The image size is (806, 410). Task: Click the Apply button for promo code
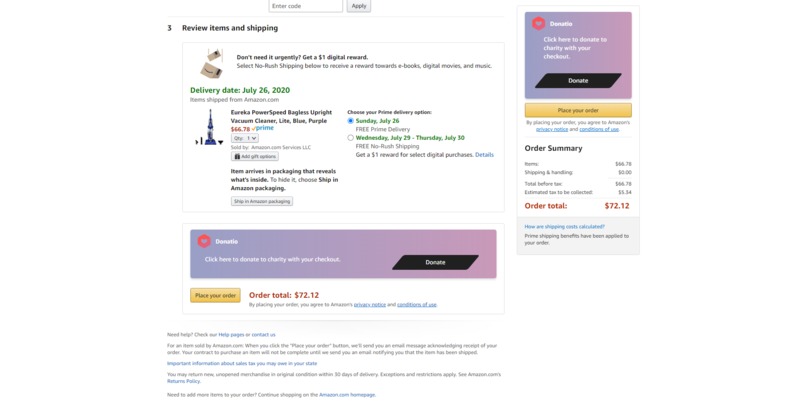[359, 6]
